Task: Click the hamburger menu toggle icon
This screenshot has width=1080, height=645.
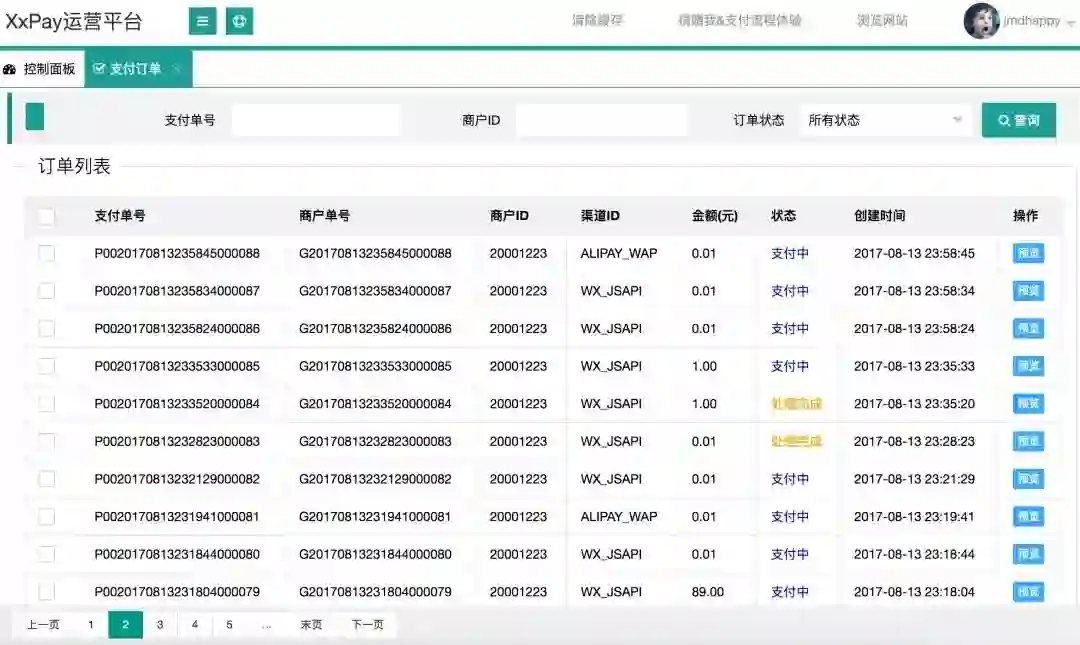Action: (203, 21)
